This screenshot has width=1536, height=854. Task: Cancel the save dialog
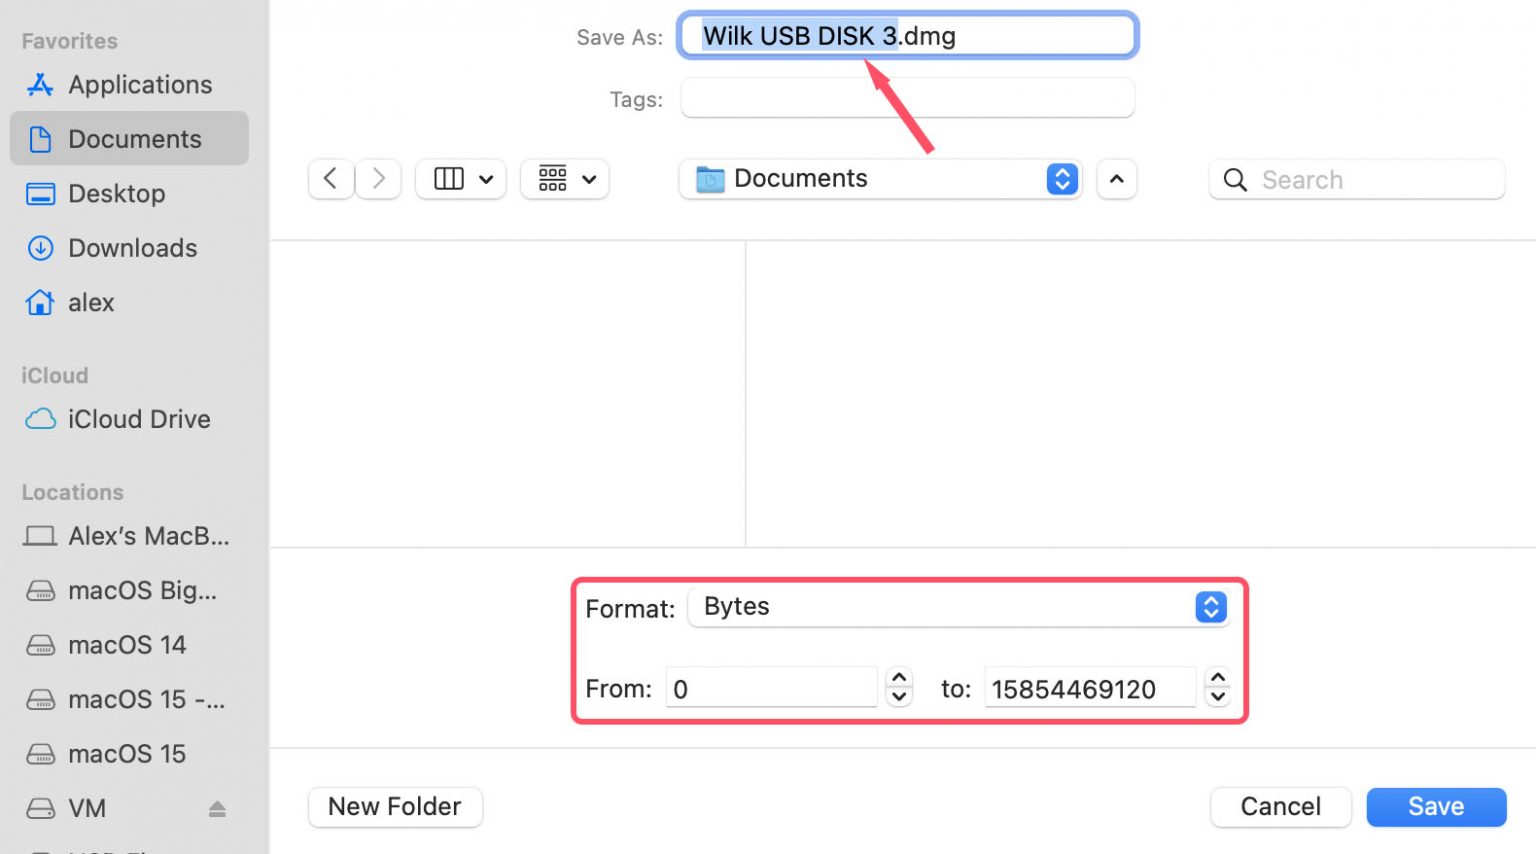1280,807
